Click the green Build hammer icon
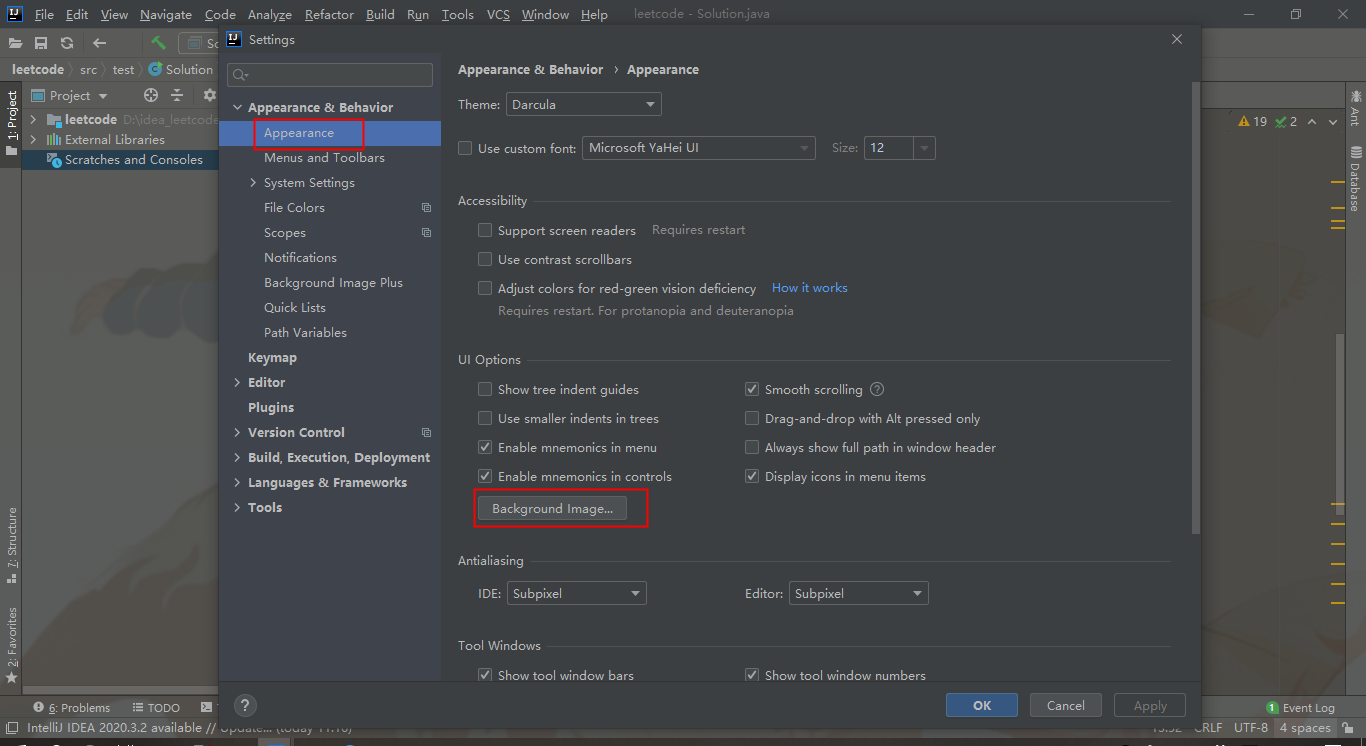This screenshot has width=1366, height=746. point(158,43)
